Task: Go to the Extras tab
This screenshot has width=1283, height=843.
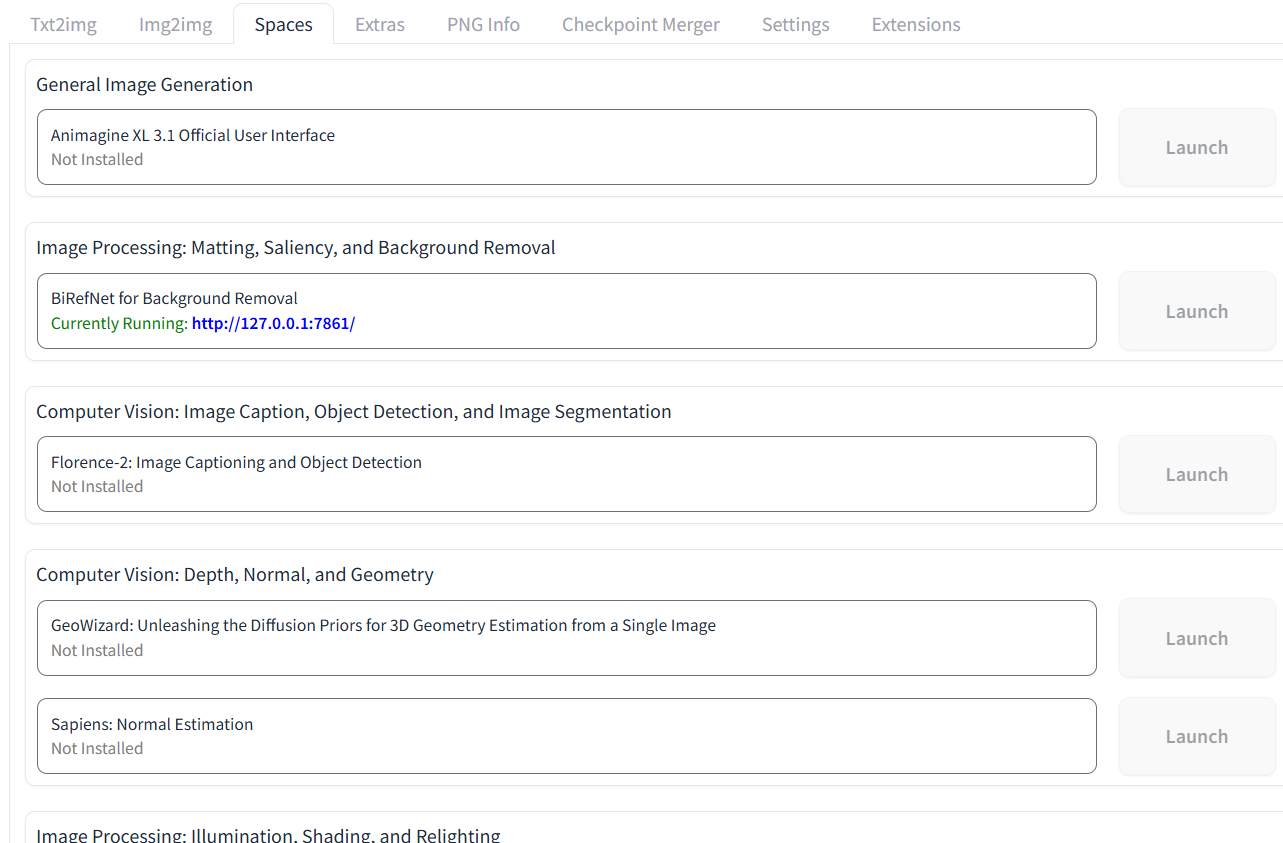Action: (380, 25)
